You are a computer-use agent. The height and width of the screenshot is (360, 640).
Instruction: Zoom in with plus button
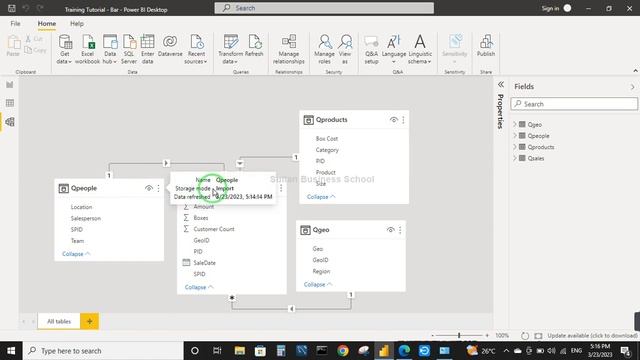(487, 336)
